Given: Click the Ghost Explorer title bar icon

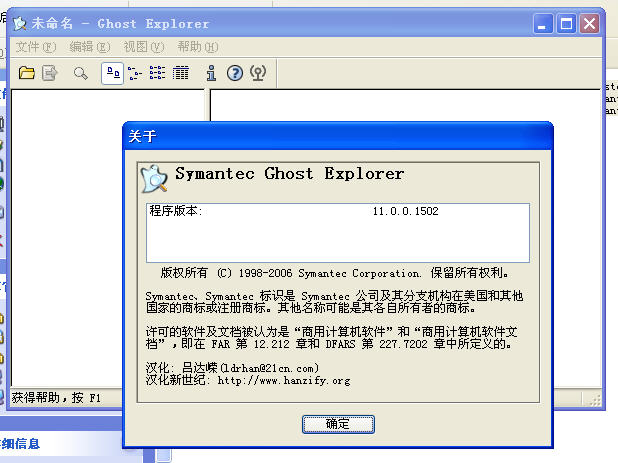Looking at the screenshot, I should 20,24.
